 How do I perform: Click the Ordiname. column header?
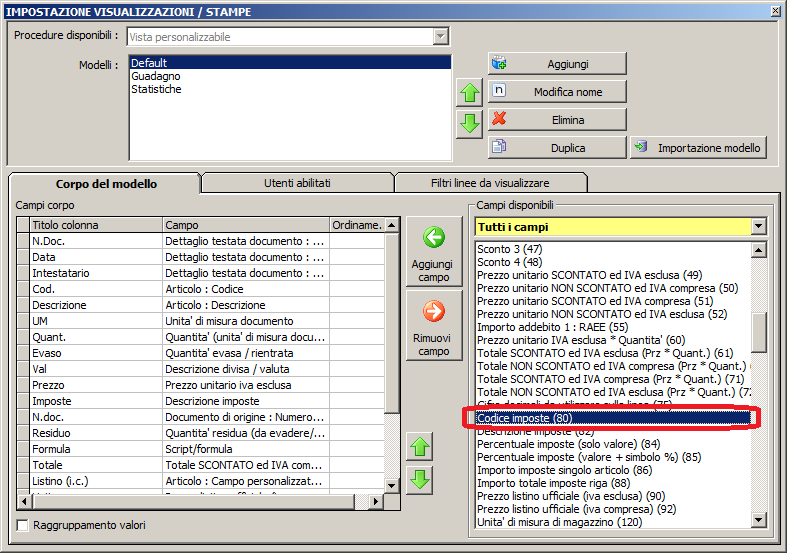357,225
